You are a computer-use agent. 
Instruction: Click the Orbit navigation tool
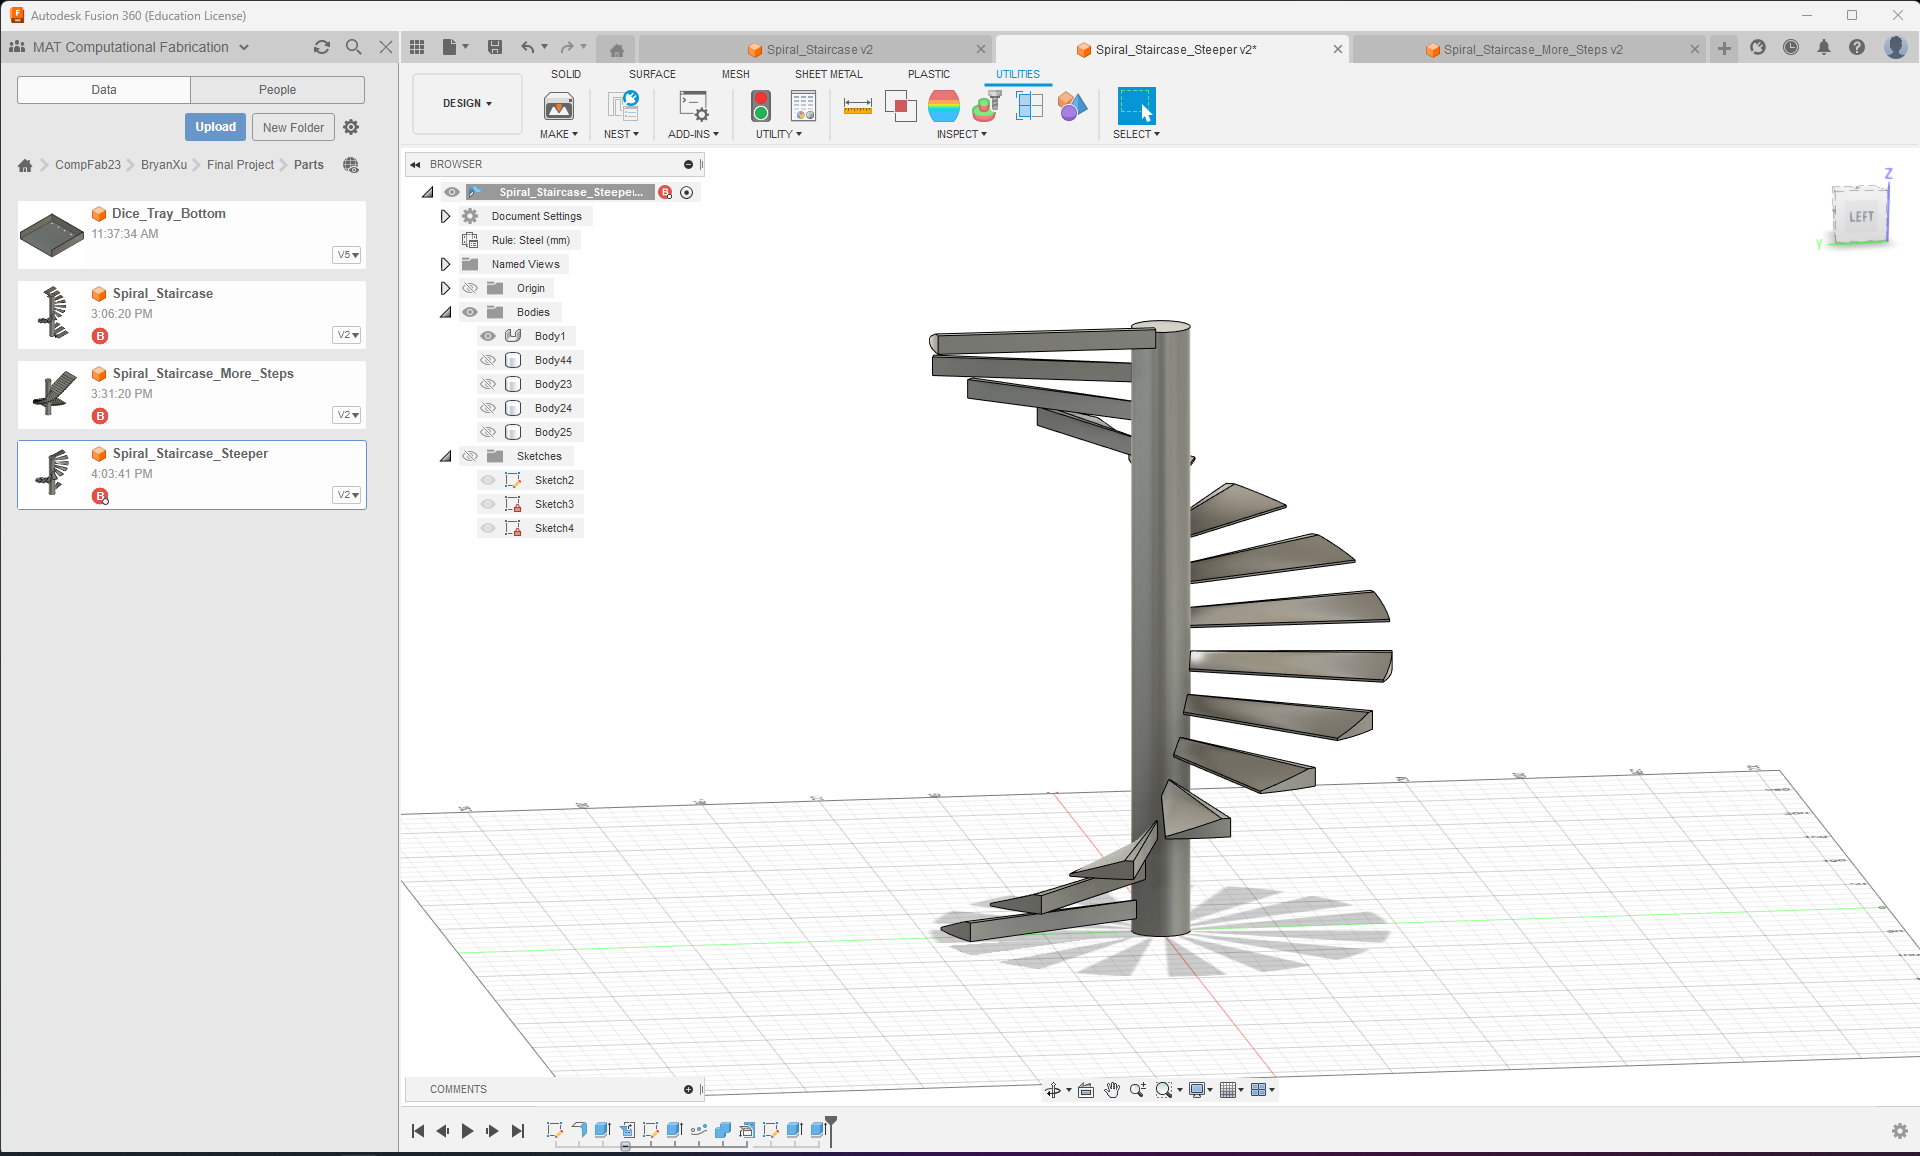(1053, 1090)
